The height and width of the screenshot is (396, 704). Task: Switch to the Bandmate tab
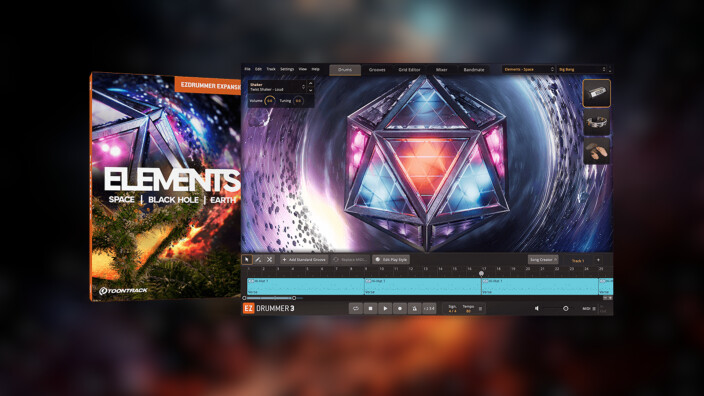[474, 70]
